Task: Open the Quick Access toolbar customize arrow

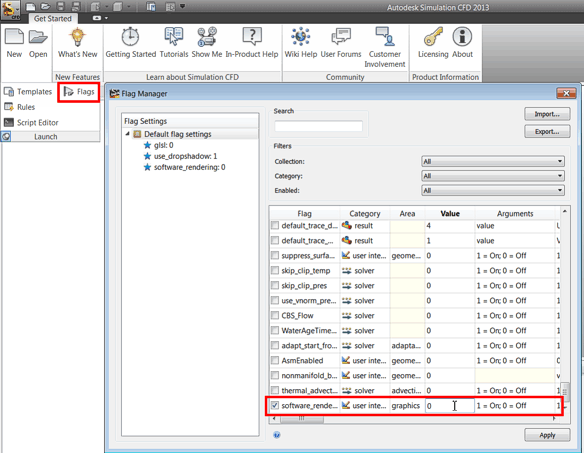Action: point(182,6)
